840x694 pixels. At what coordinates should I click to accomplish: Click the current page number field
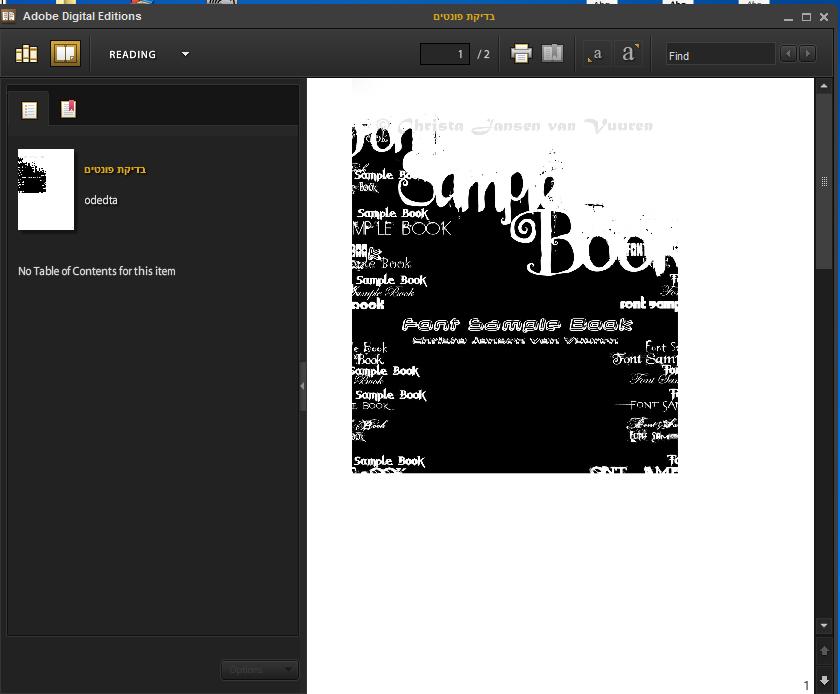point(445,54)
